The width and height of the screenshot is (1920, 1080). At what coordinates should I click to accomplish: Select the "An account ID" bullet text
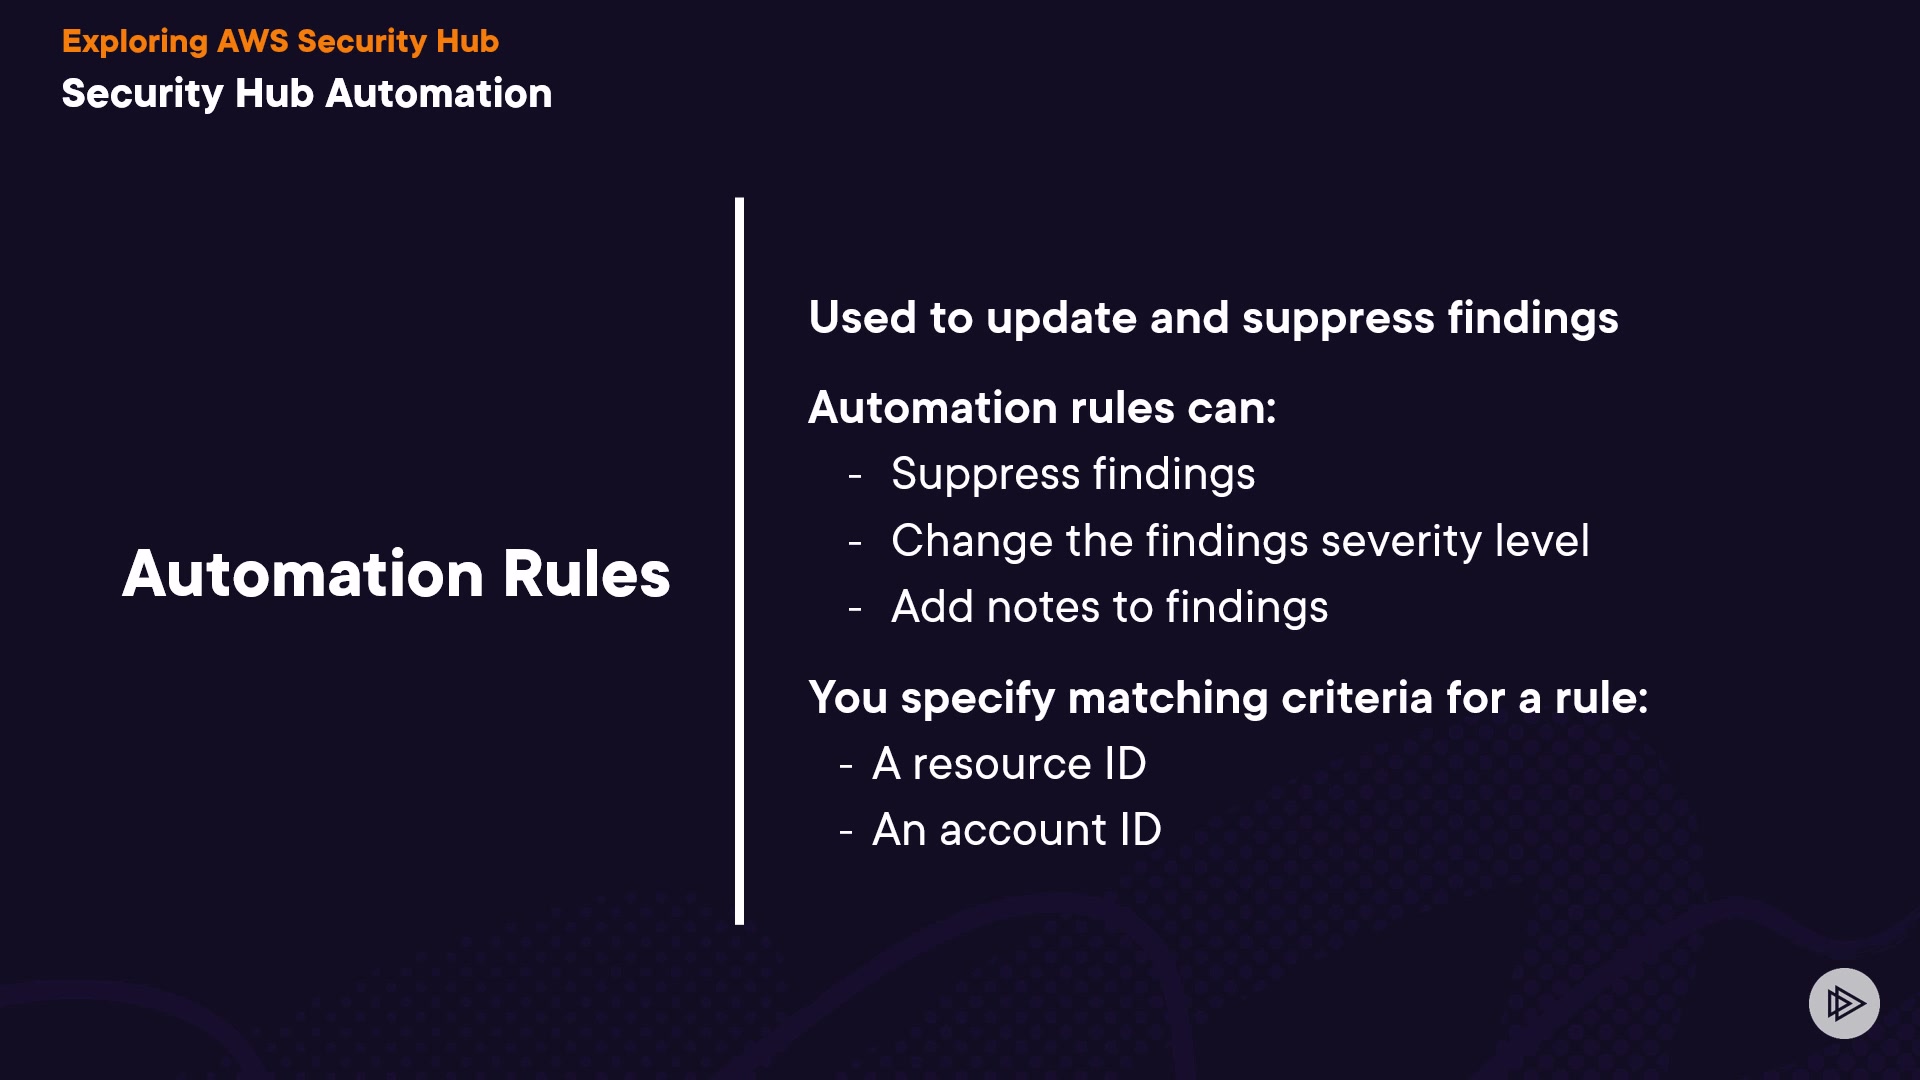pos(1016,830)
